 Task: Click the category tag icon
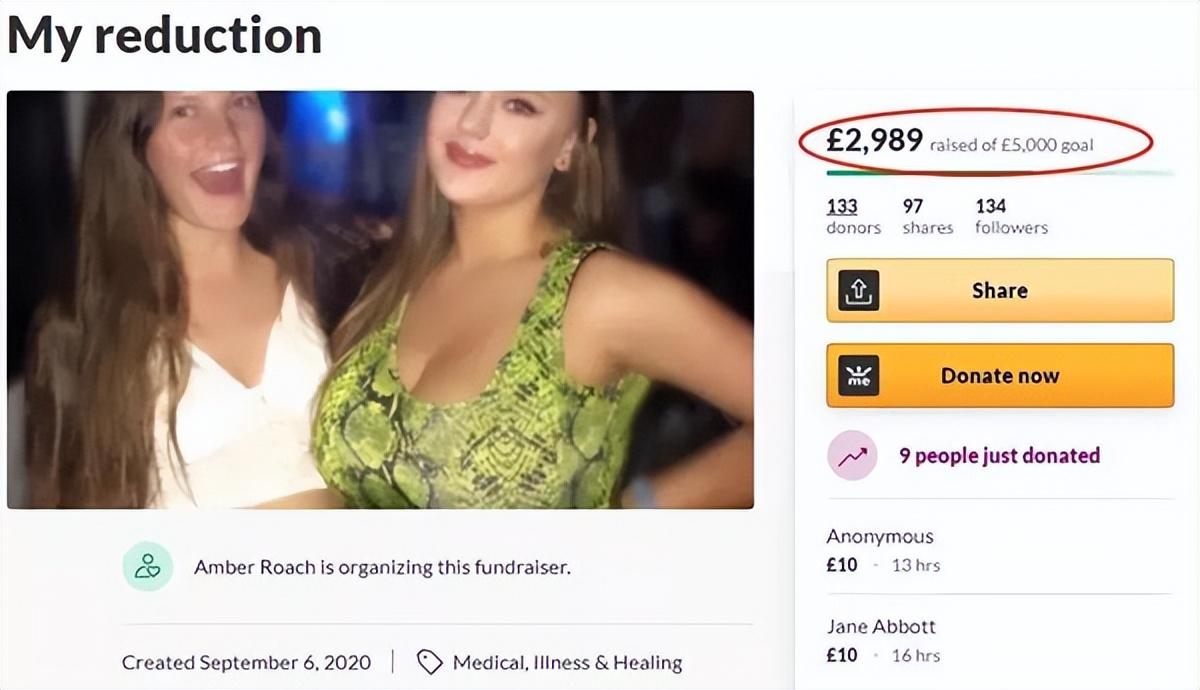click(x=429, y=662)
